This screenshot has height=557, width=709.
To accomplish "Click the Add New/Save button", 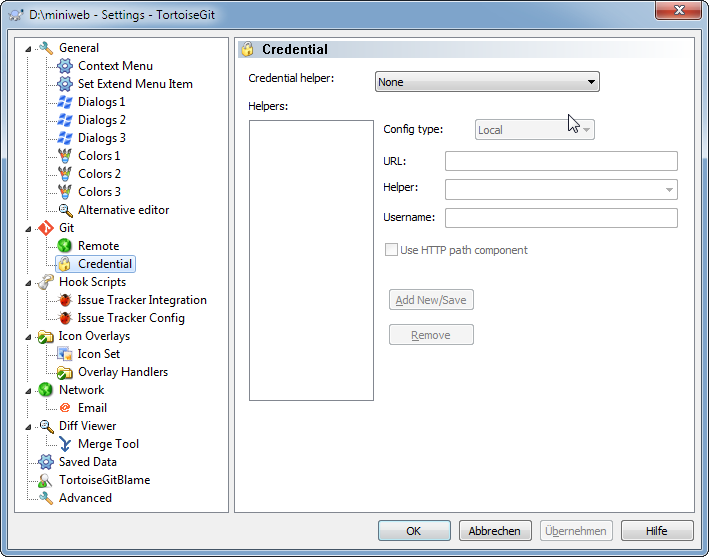I will point(431,300).
